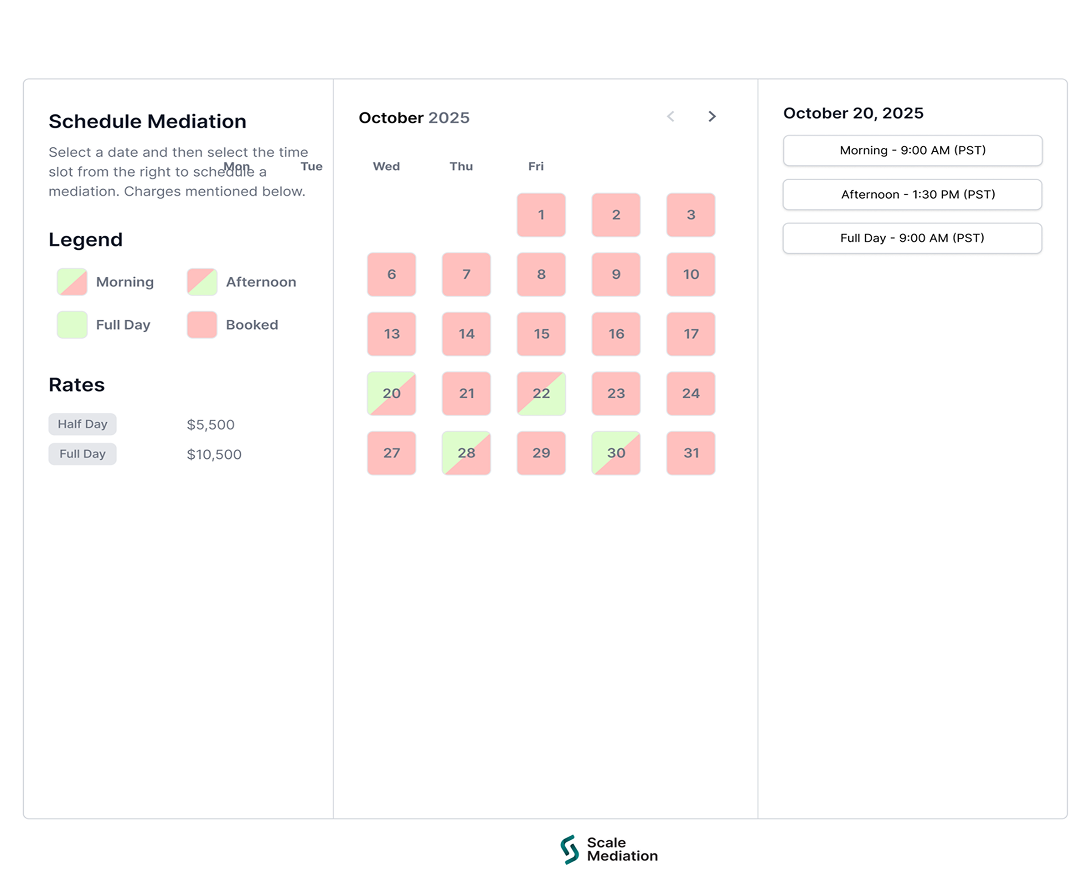The width and height of the screenshot is (1088, 896).
Task: Go to next month using right chevron
Action: (x=712, y=117)
